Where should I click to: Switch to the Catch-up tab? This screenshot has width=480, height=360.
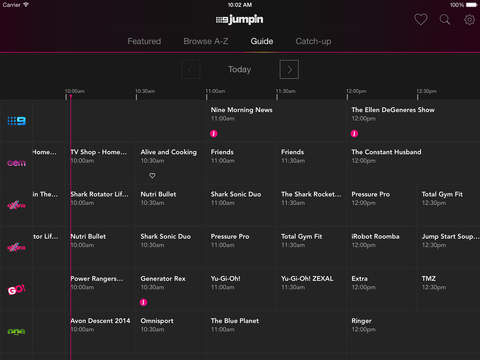click(x=313, y=42)
